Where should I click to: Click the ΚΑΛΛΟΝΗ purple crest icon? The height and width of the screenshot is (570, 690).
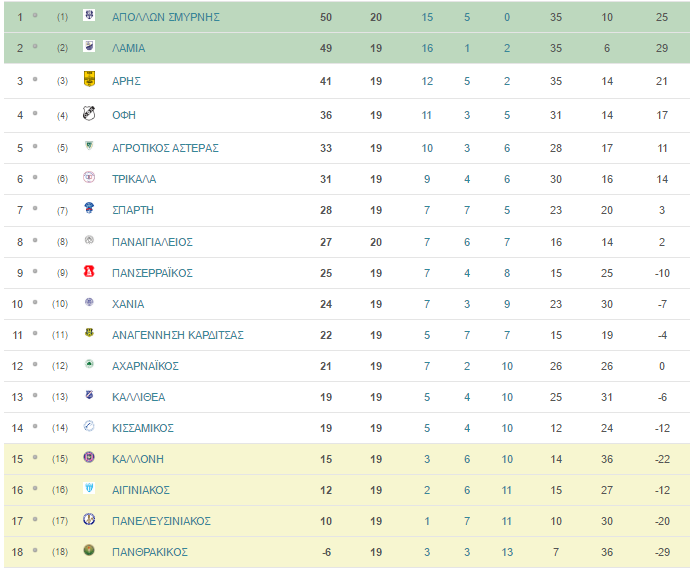pos(89,457)
